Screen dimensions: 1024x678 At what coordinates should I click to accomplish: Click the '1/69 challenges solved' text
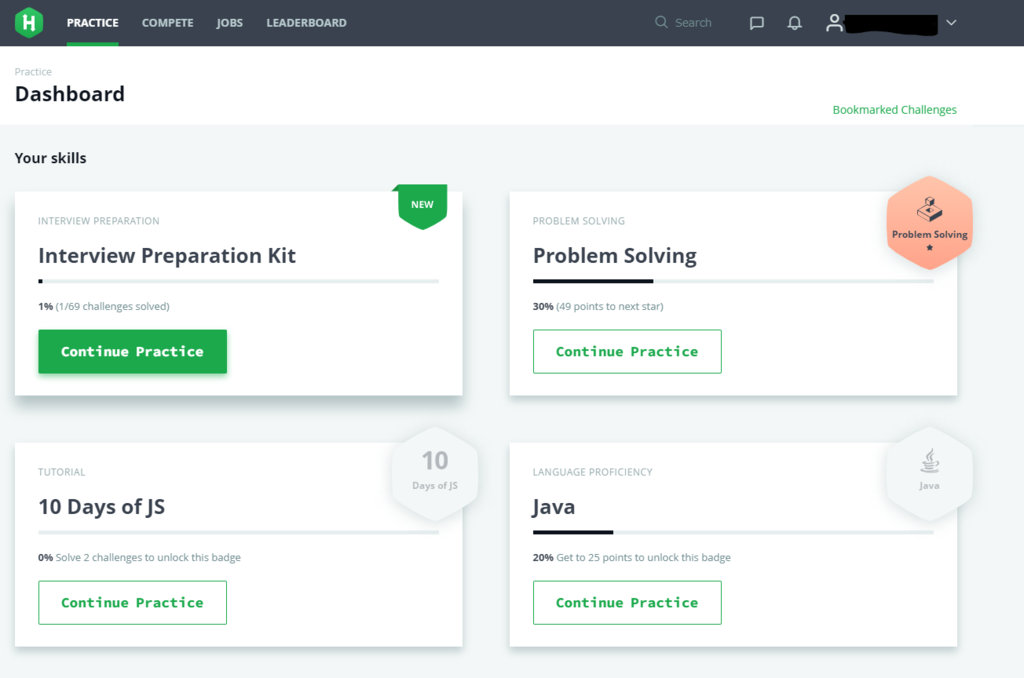point(112,306)
